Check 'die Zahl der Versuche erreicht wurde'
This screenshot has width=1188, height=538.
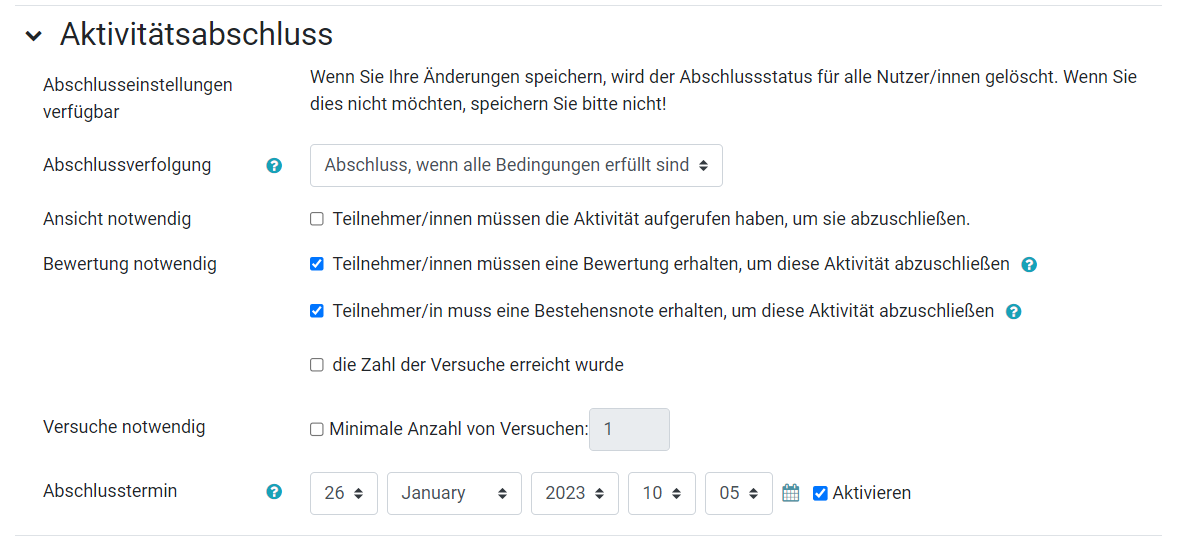point(317,365)
